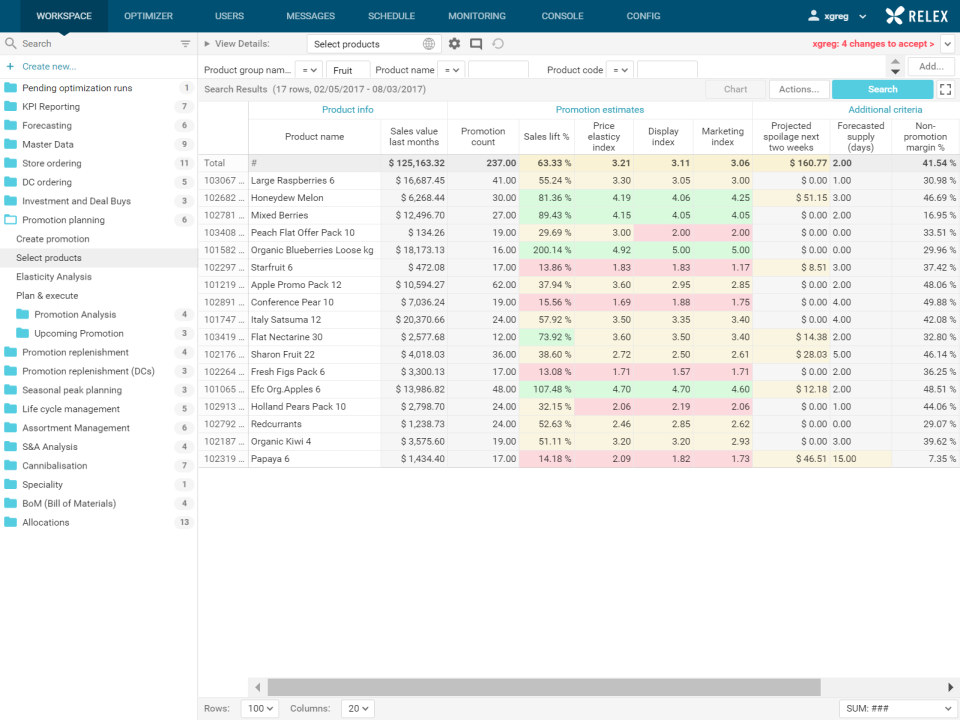
Task: Open the view settings gear icon
Action: point(455,44)
